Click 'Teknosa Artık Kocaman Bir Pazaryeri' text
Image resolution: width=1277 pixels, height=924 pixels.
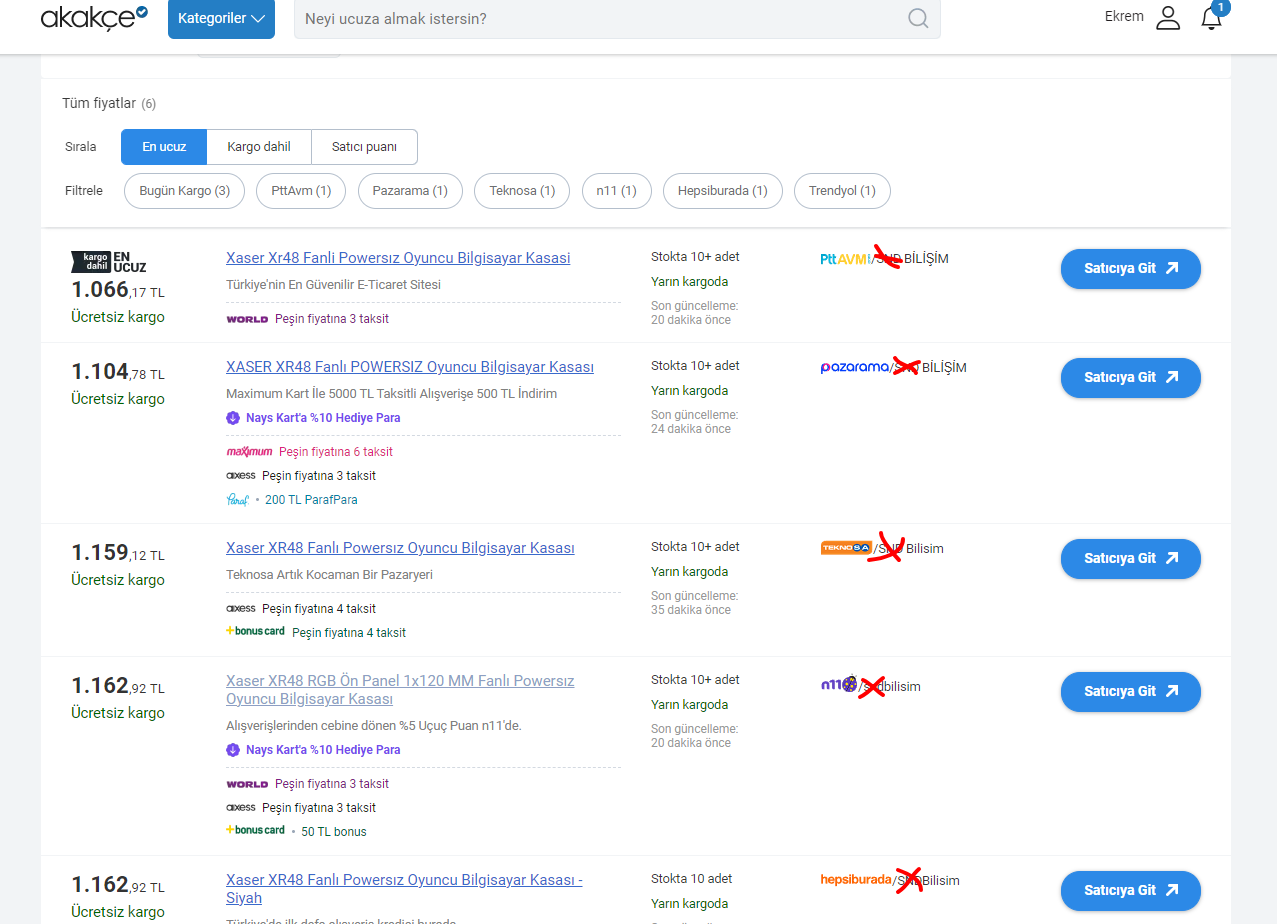click(x=329, y=575)
